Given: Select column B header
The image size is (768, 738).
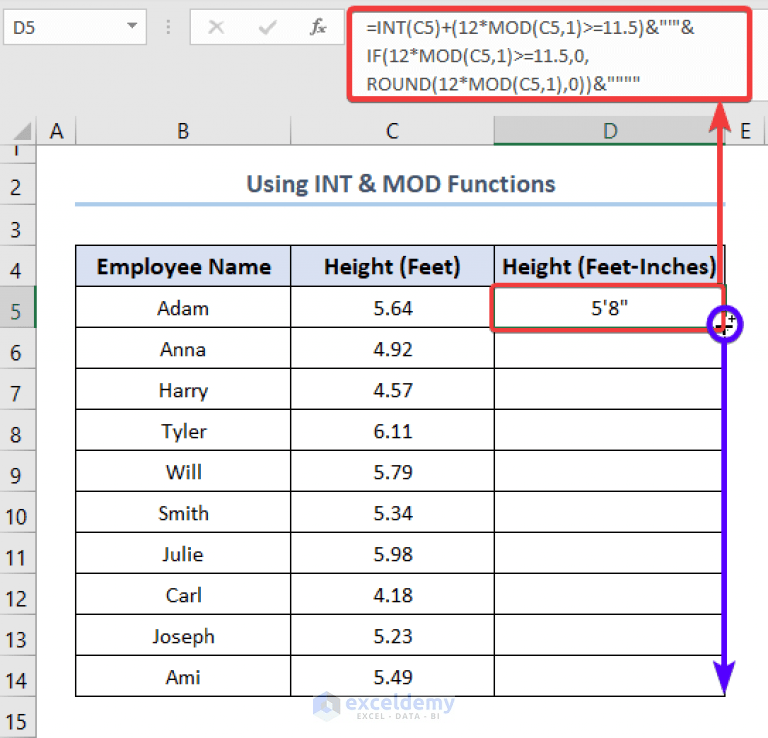Looking at the screenshot, I should [x=183, y=131].
